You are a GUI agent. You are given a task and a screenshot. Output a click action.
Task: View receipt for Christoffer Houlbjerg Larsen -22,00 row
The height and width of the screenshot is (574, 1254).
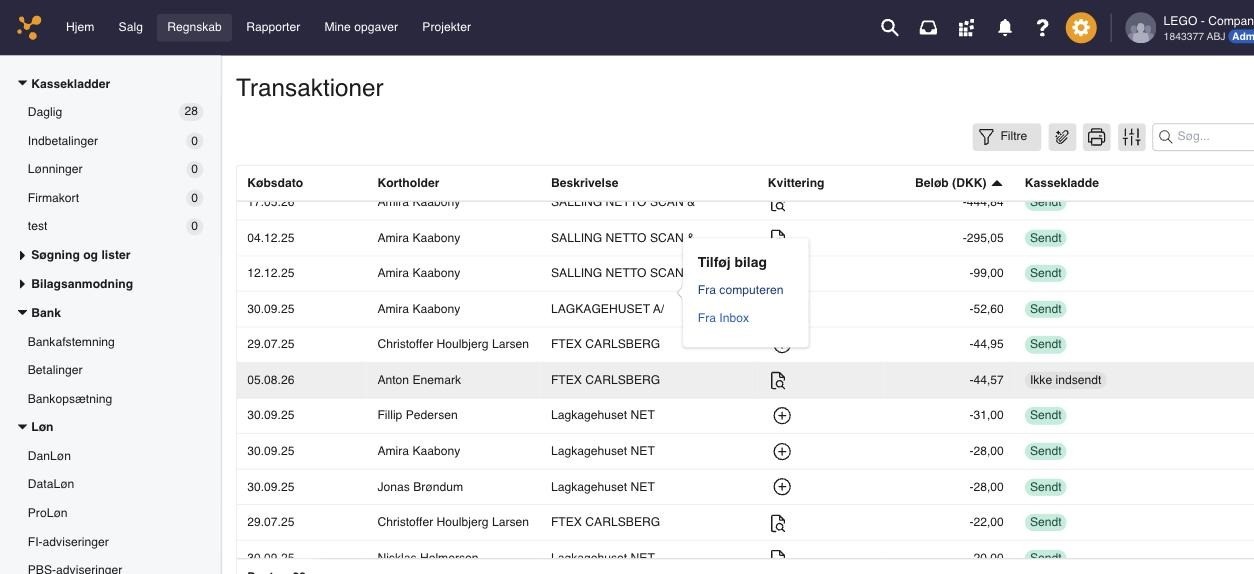point(778,523)
